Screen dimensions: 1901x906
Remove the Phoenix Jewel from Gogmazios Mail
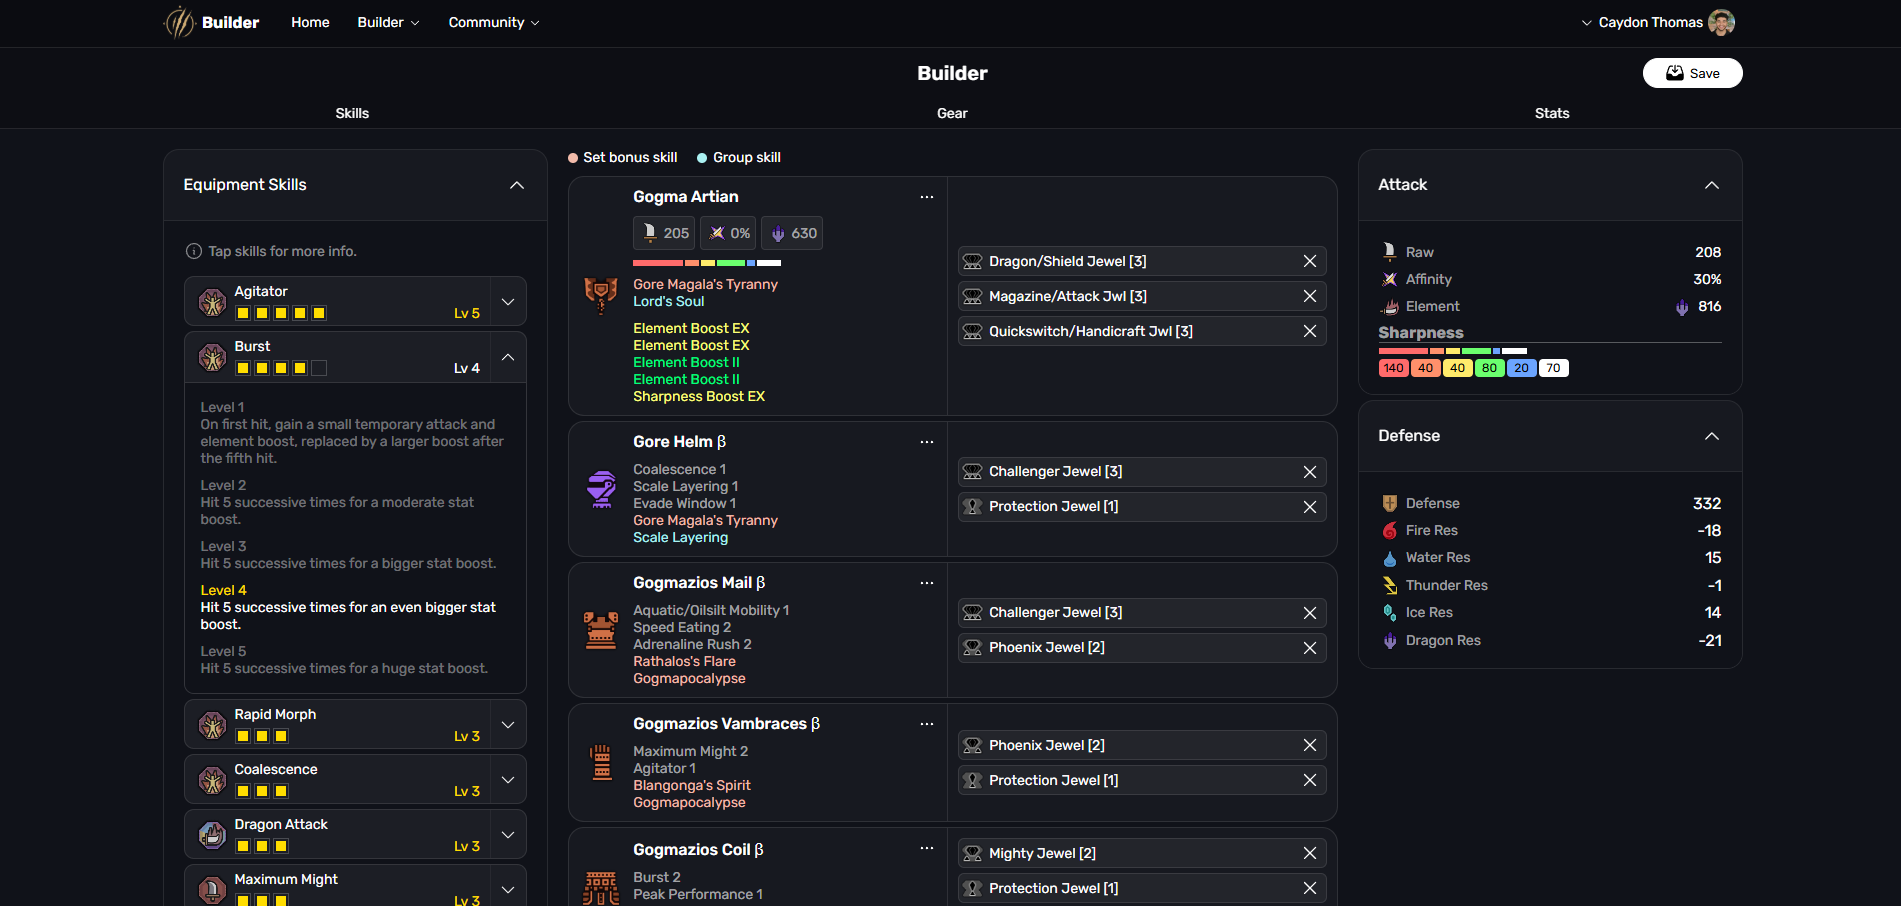coord(1309,648)
